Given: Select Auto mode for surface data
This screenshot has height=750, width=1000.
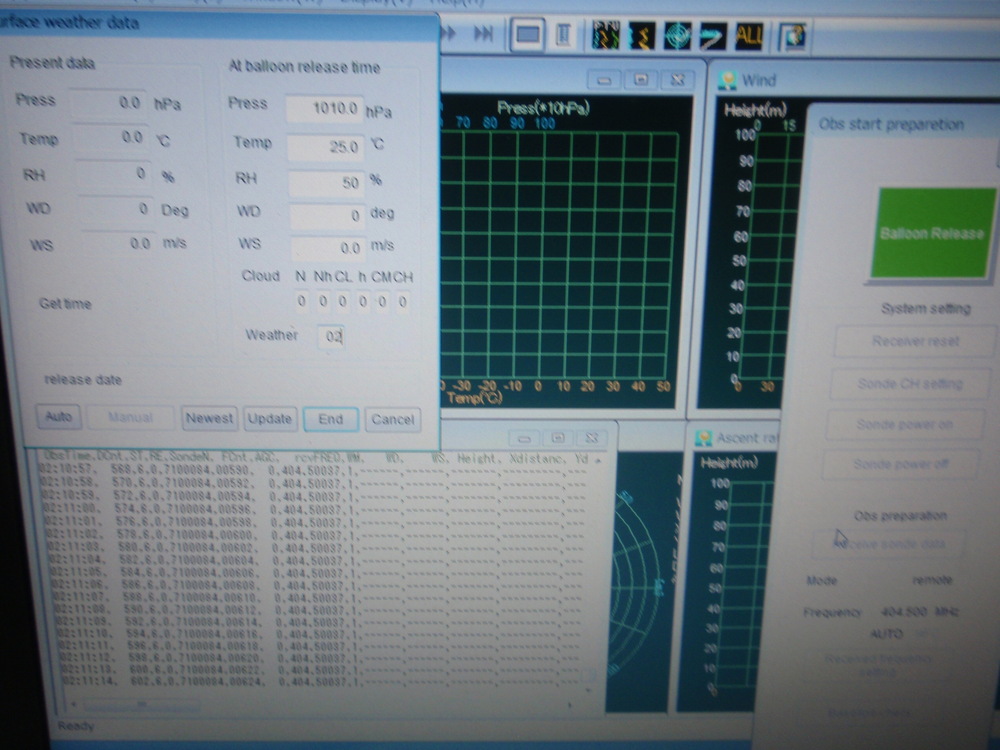Looking at the screenshot, I should pos(59,417).
